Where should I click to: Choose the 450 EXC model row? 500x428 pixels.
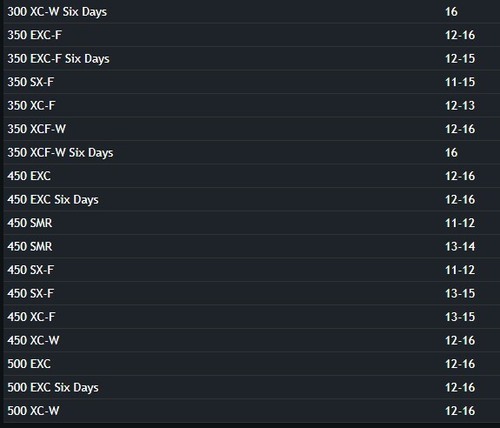[252, 176]
